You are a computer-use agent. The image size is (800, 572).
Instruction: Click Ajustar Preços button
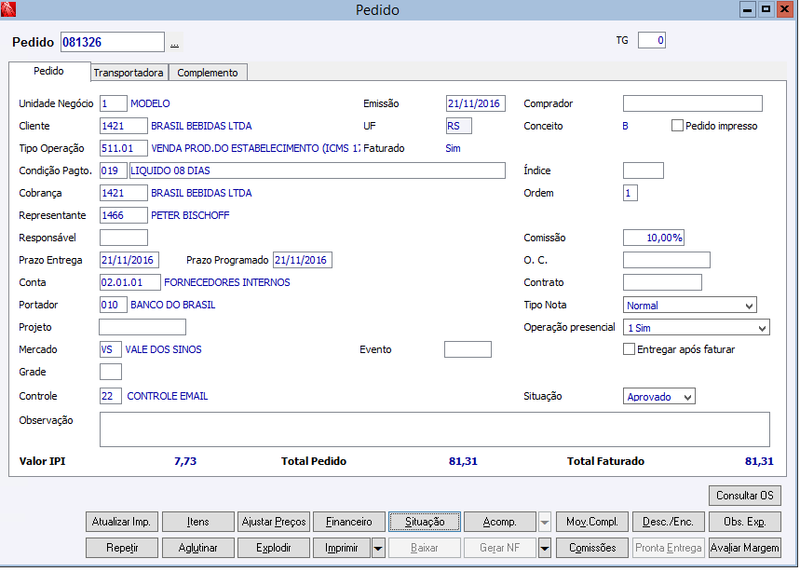click(273, 522)
